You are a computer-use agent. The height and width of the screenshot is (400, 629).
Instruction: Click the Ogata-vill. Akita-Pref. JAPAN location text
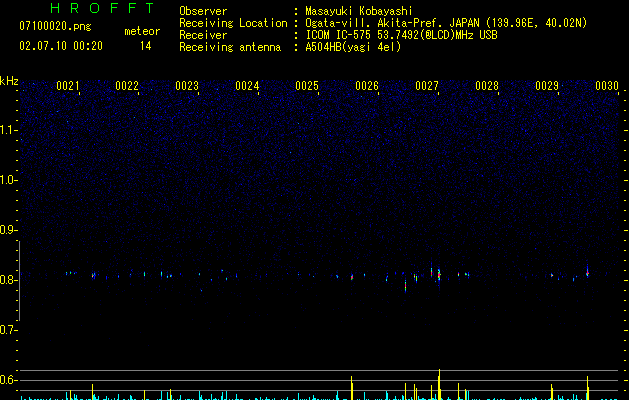pyautogui.click(x=446, y=23)
